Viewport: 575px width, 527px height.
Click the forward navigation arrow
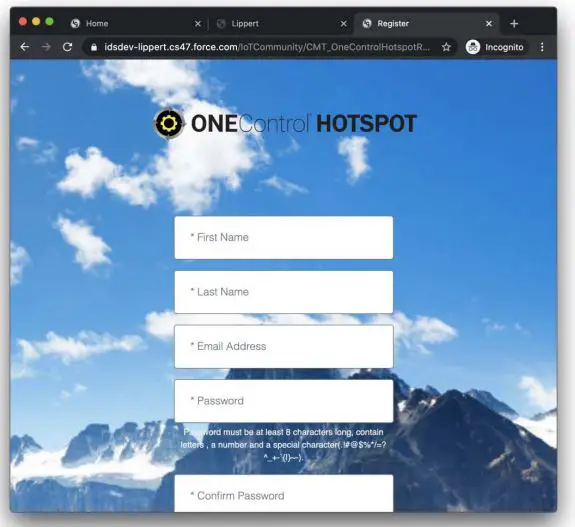[46, 47]
